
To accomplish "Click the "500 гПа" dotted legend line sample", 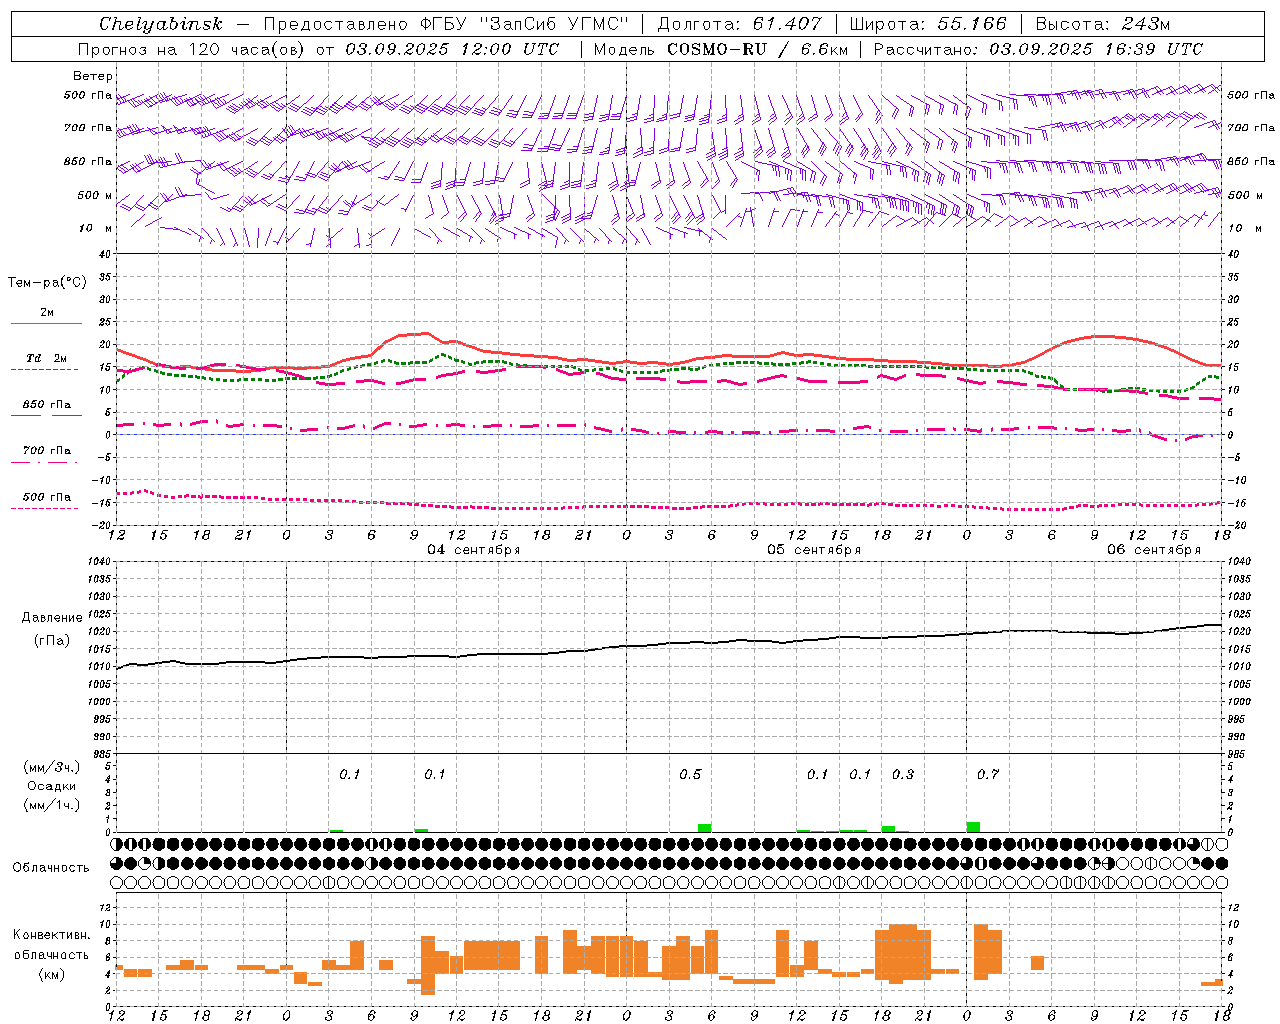I will [44, 509].
